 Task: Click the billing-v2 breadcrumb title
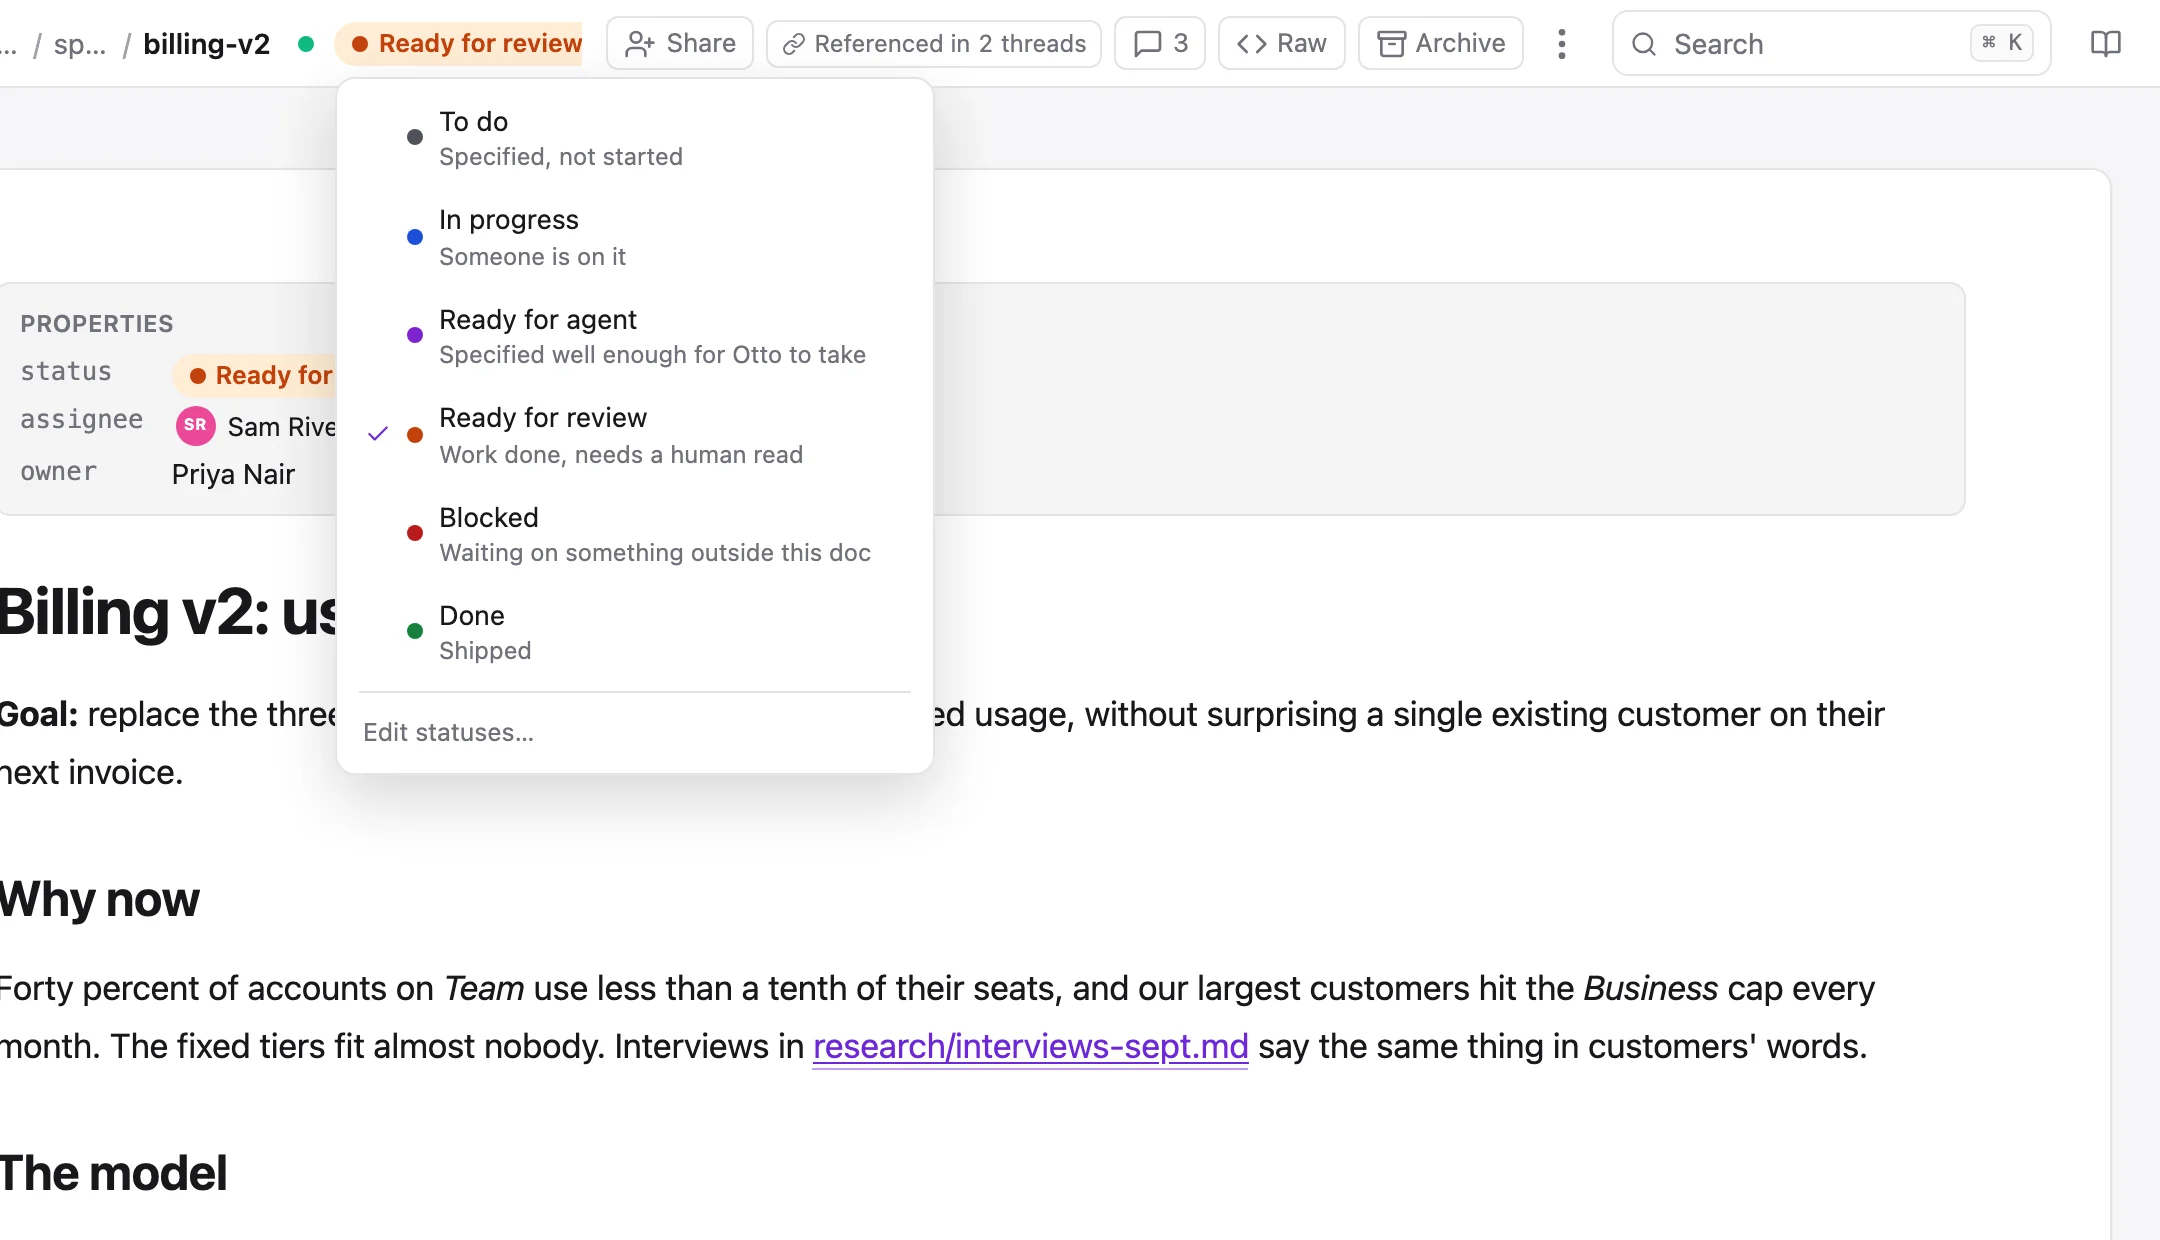click(x=207, y=44)
